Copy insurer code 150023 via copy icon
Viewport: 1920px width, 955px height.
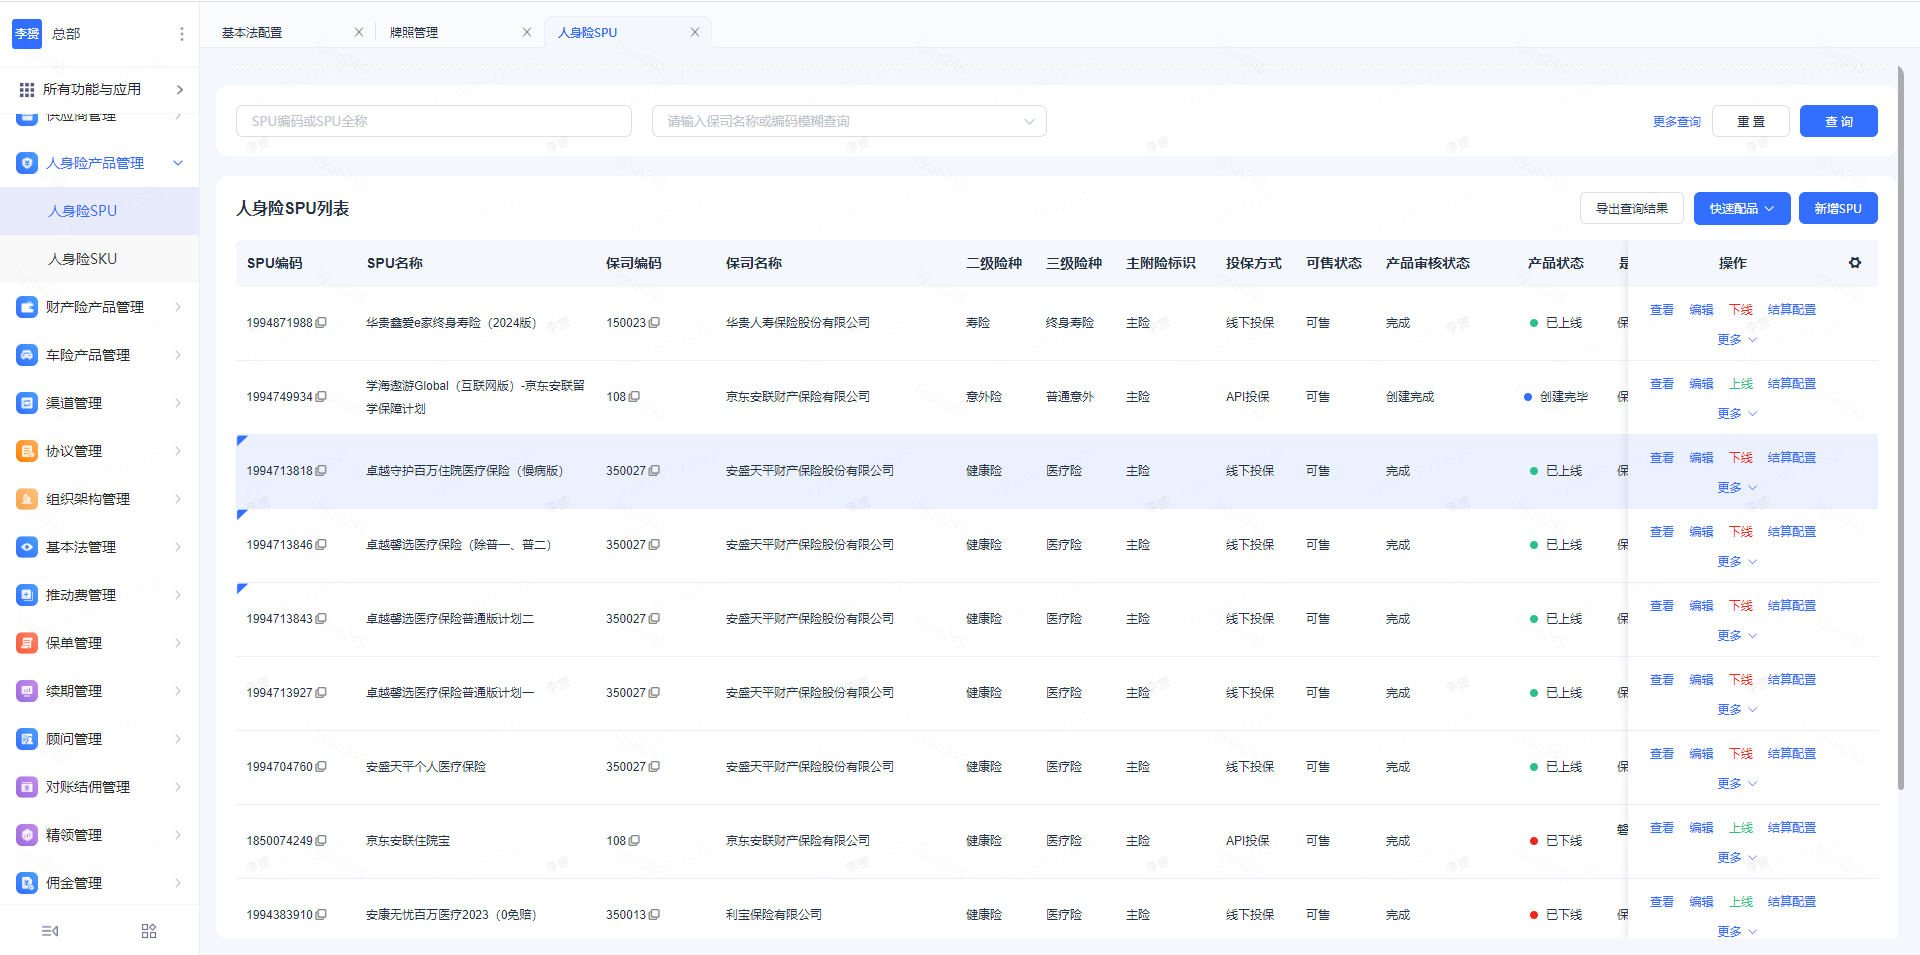[654, 323]
